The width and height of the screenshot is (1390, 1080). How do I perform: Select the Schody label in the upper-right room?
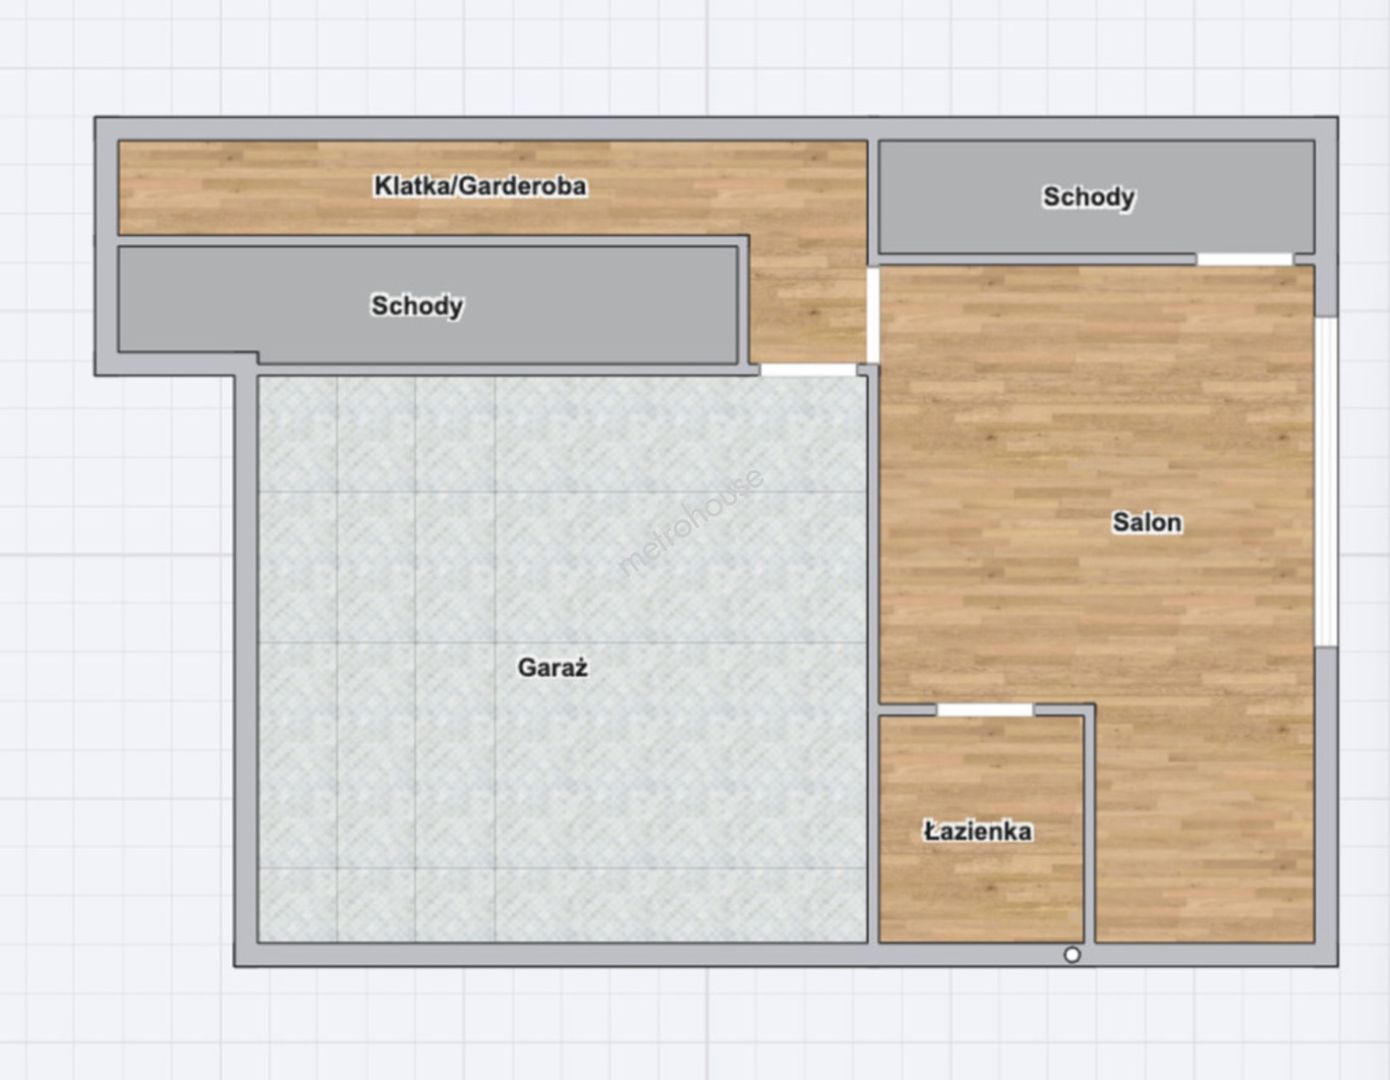[1088, 197]
